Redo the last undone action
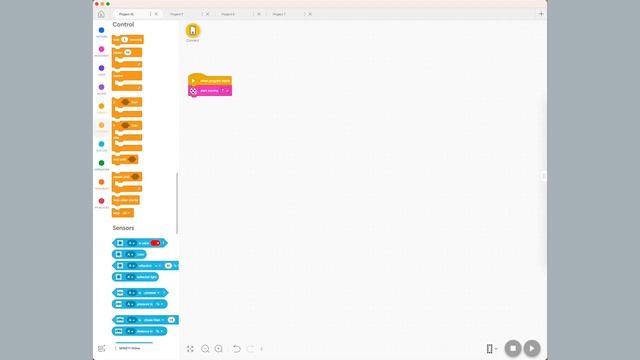The image size is (640, 360). pyautogui.click(x=251, y=349)
